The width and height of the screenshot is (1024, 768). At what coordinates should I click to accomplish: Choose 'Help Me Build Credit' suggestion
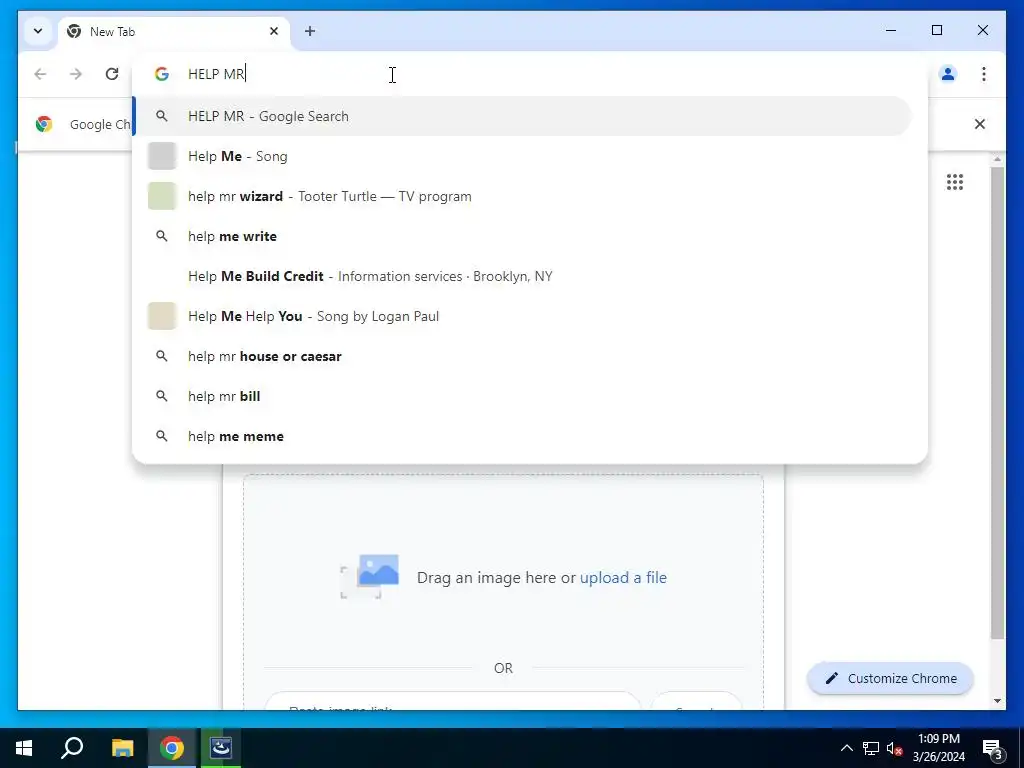522,276
